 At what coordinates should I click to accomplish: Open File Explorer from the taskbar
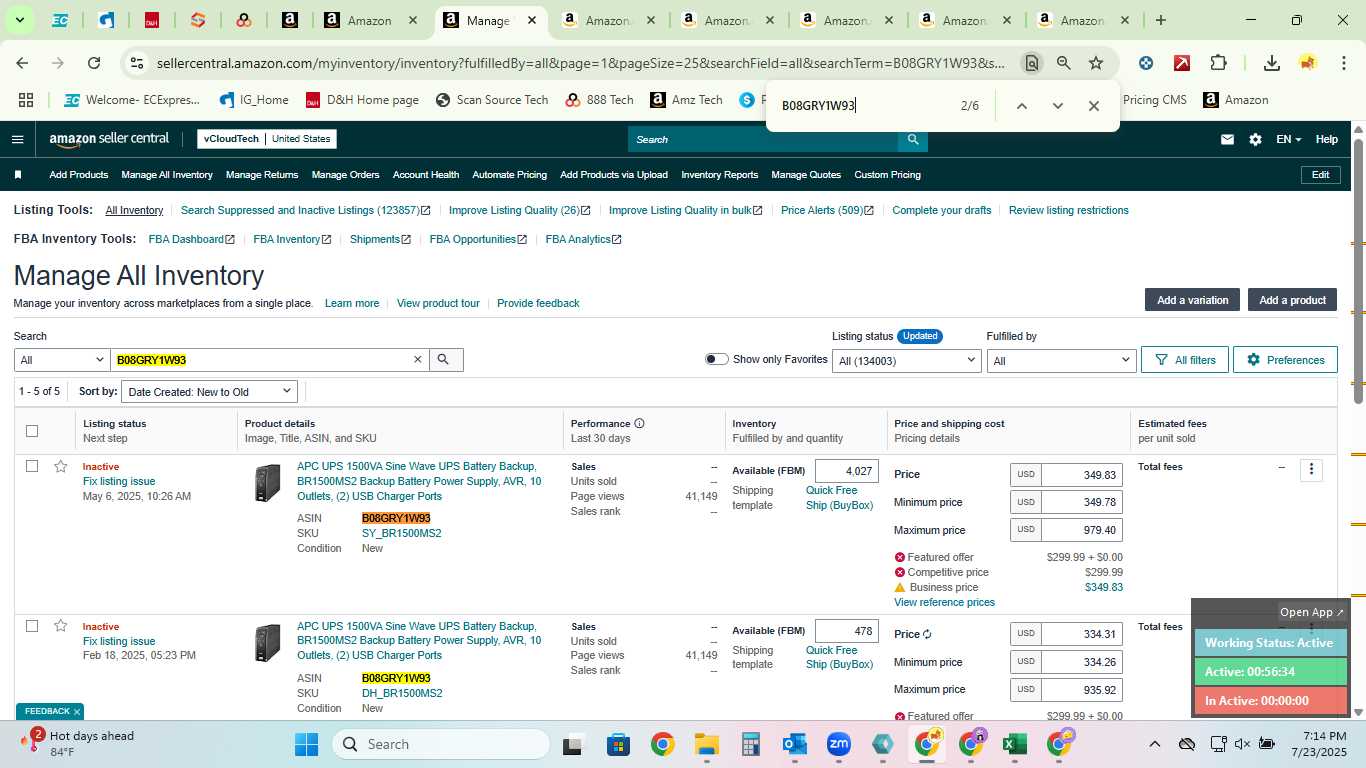[707, 744]
